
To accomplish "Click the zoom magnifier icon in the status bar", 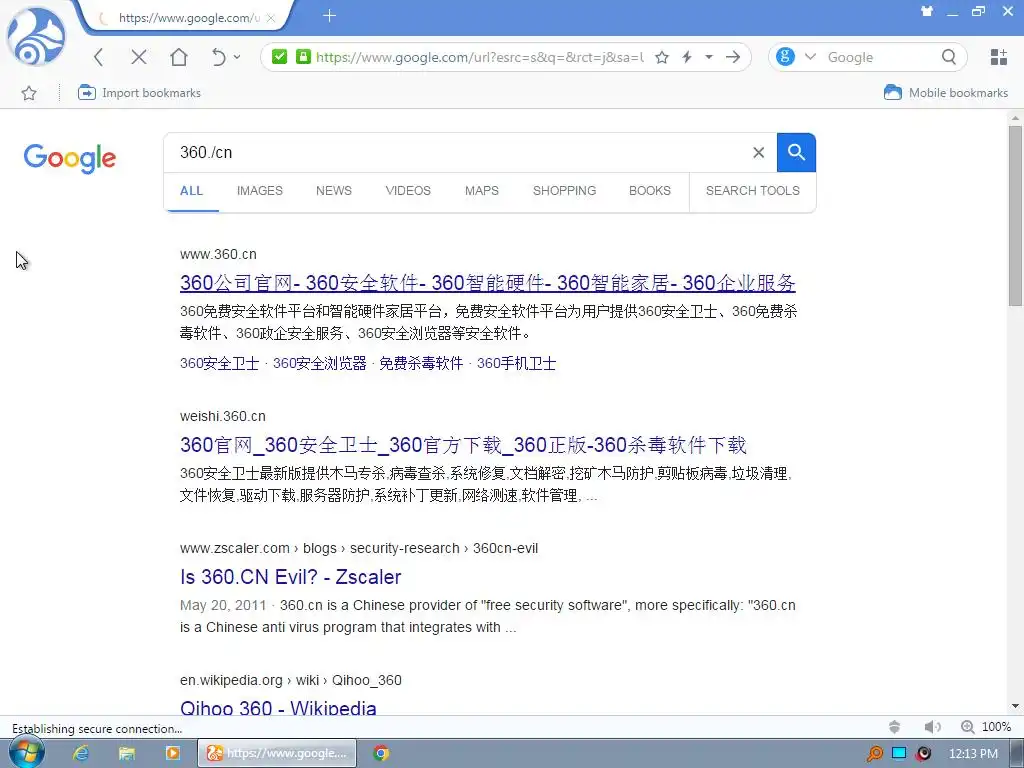I will [x=967, y=727].
